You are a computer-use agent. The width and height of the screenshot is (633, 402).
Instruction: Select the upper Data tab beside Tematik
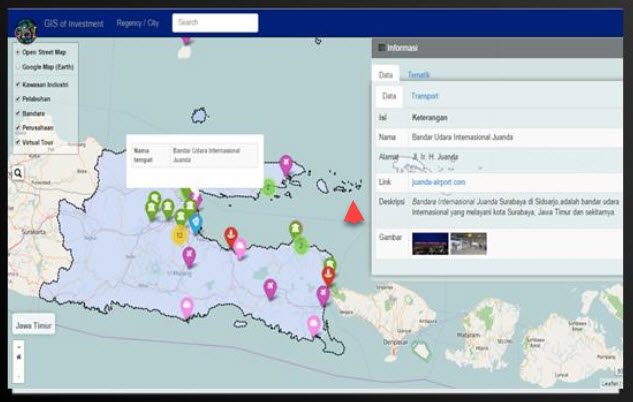click(x=386, y=75)
